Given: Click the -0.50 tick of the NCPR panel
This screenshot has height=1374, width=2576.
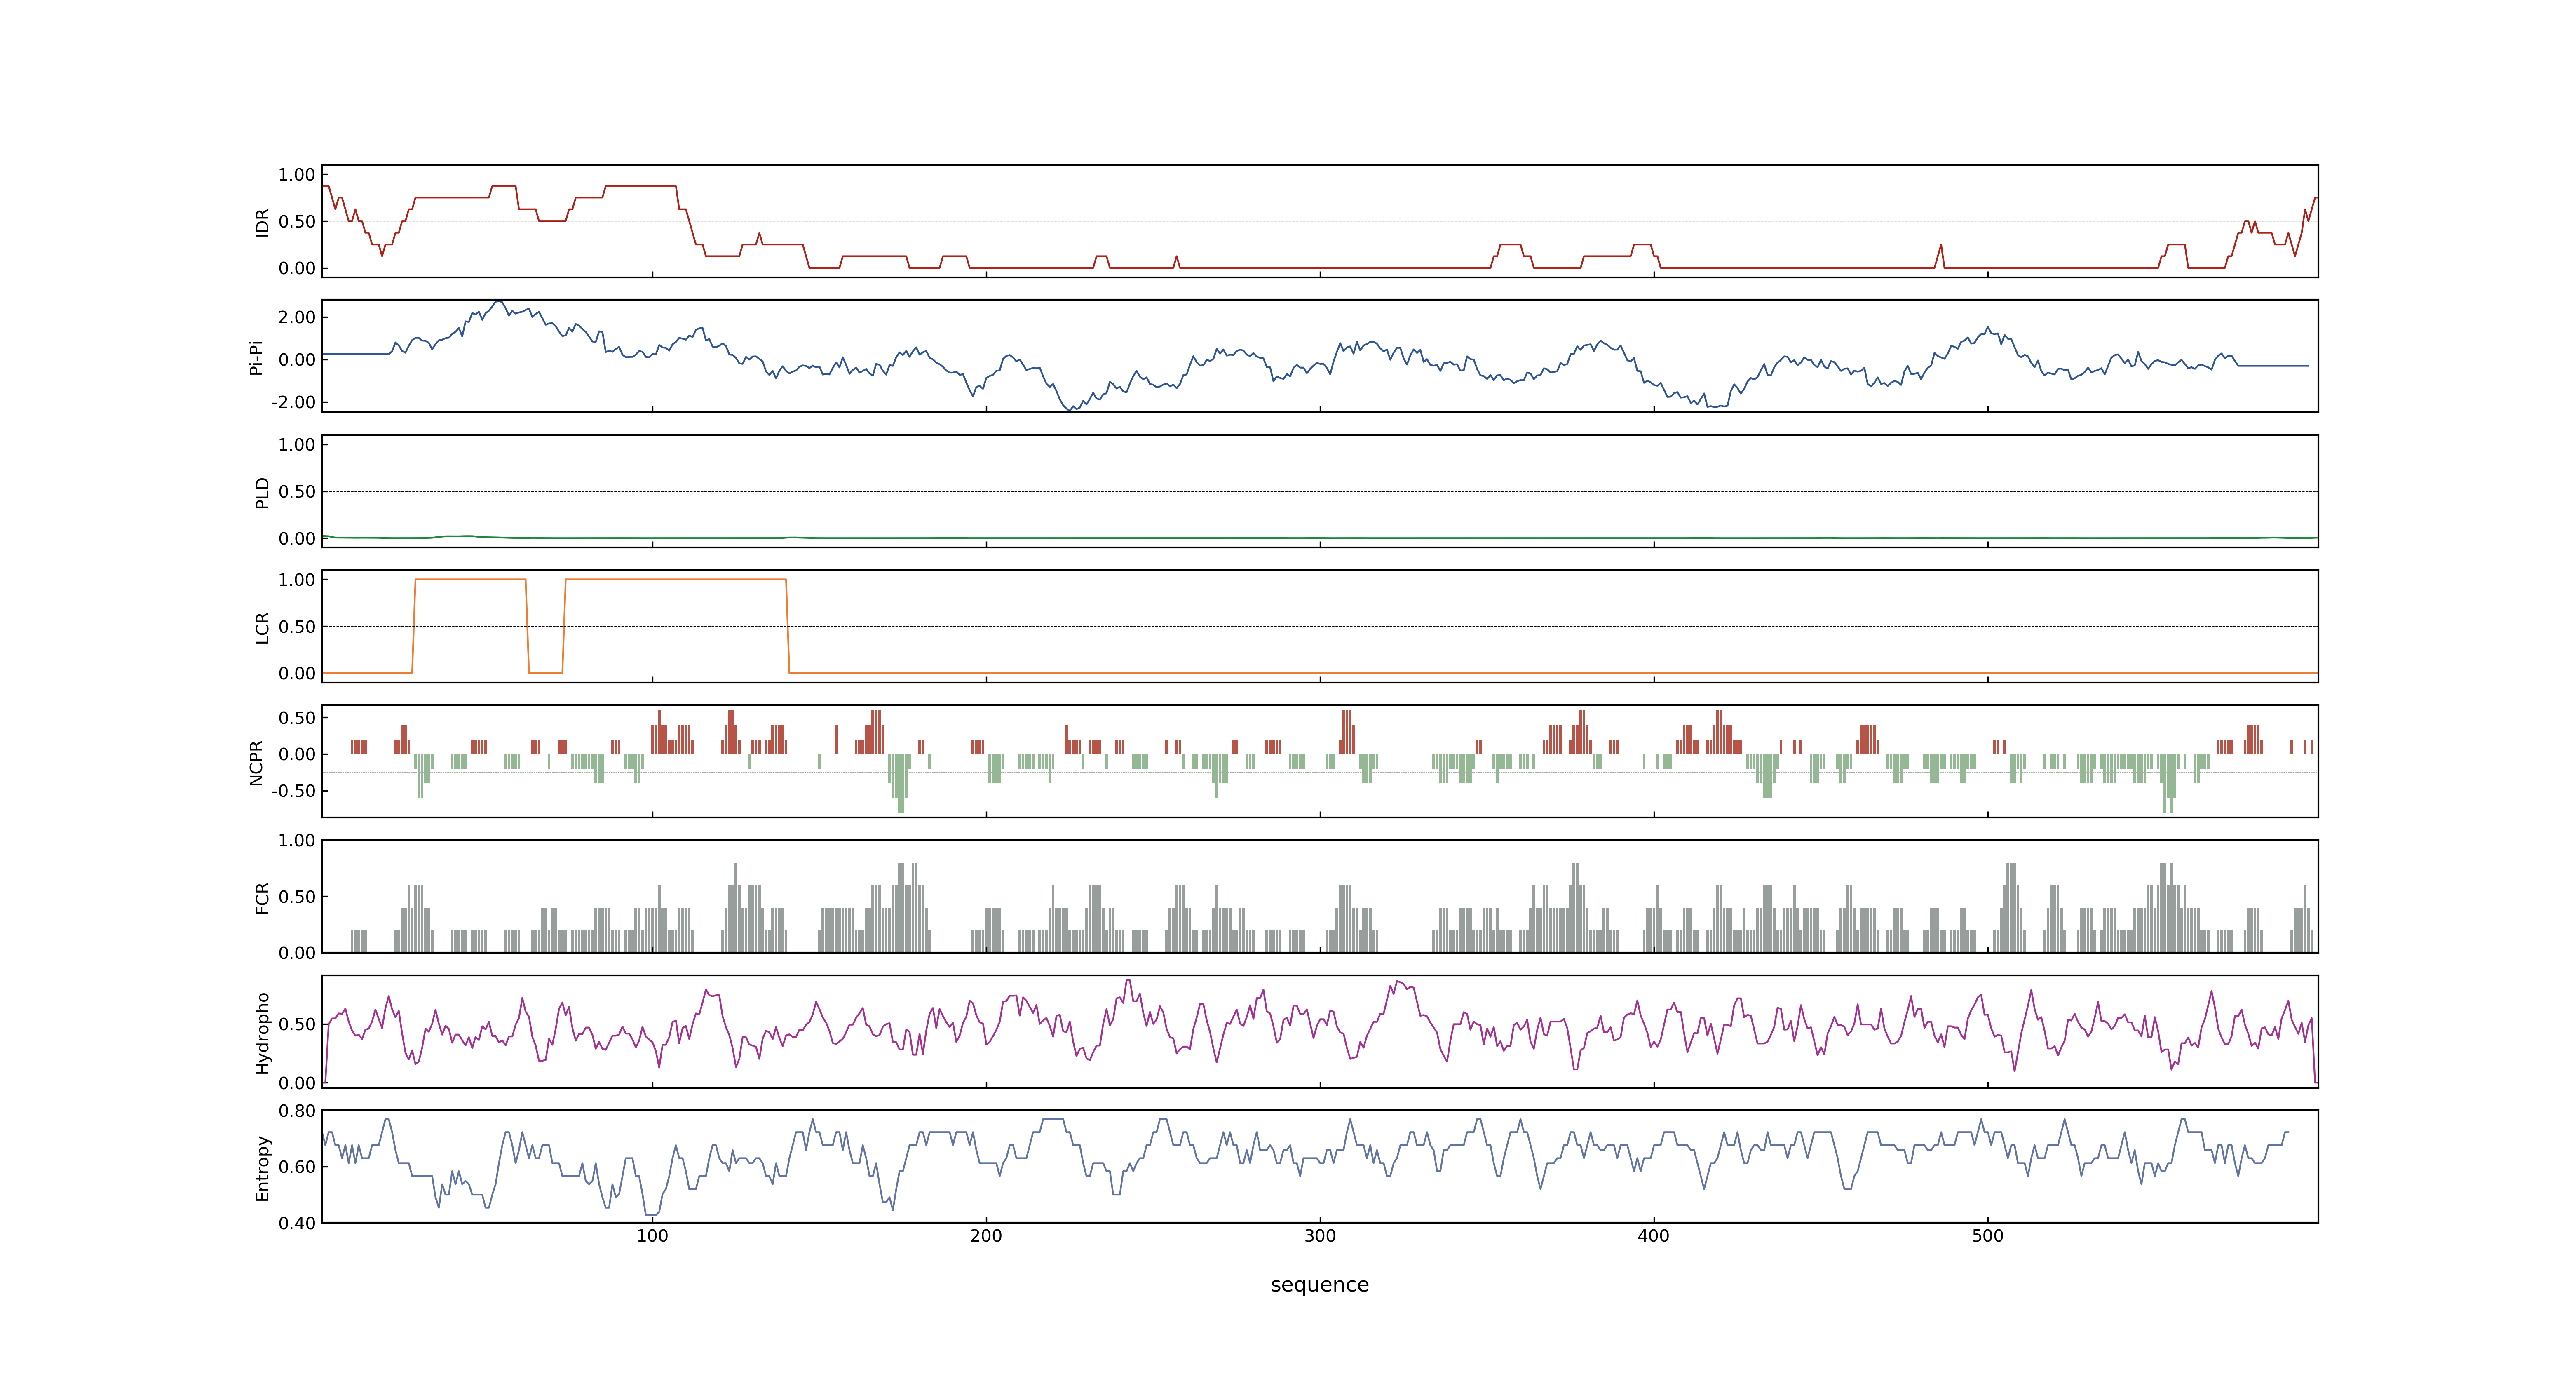Looking at the screenshot, I should pyautogui.click(x=294, y=791).
